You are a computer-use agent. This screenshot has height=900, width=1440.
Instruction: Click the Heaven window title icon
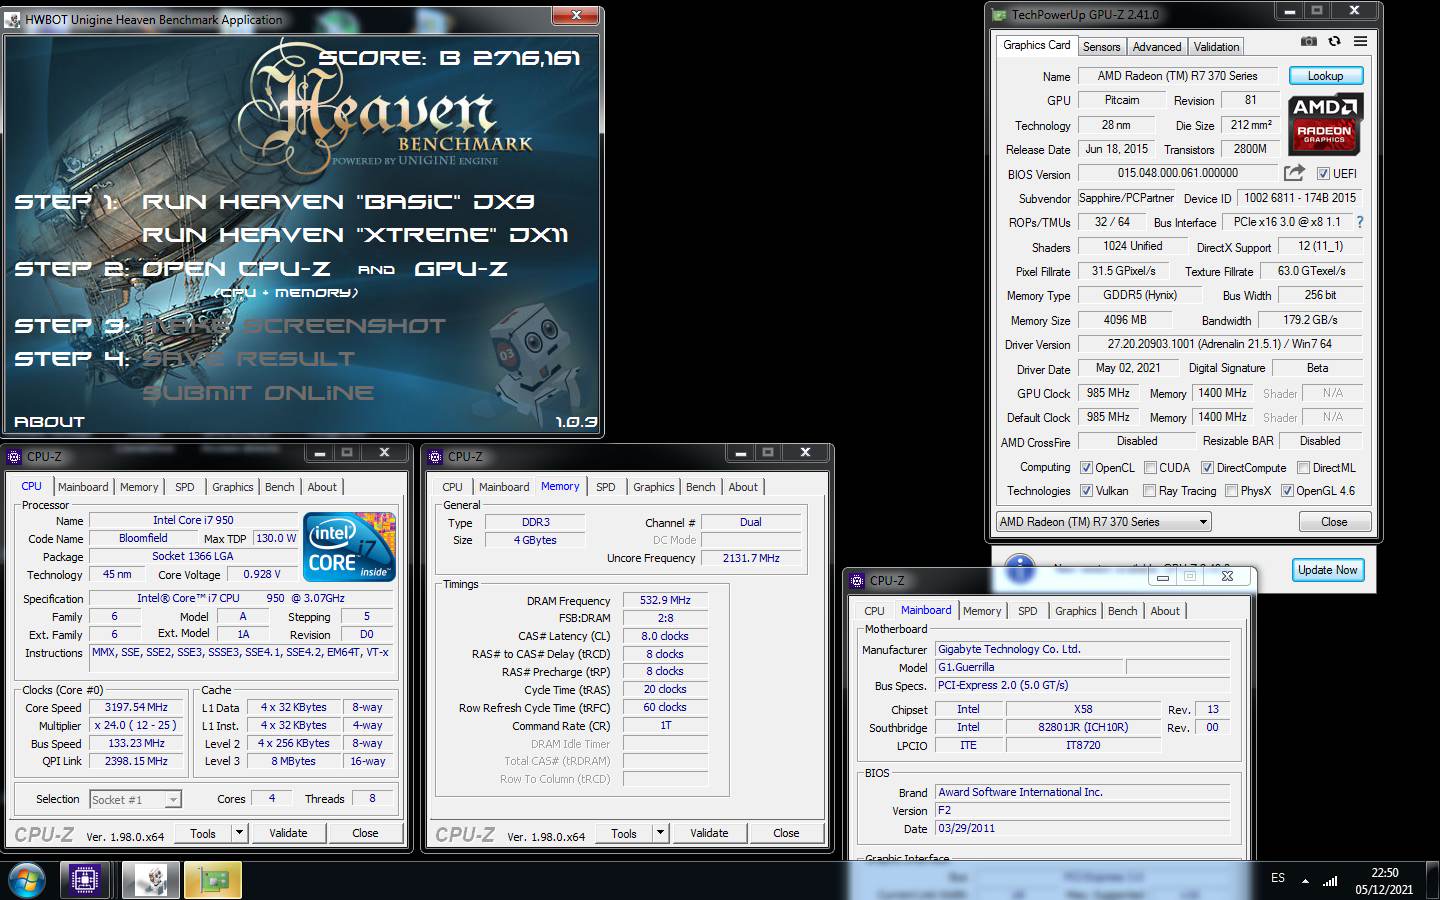click(13, 19)
